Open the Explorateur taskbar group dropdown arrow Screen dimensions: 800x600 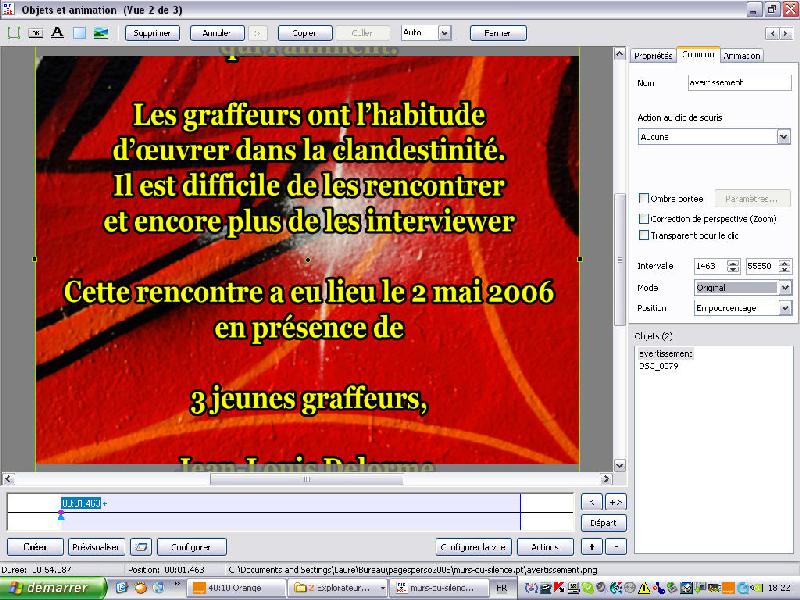[383, 588]
